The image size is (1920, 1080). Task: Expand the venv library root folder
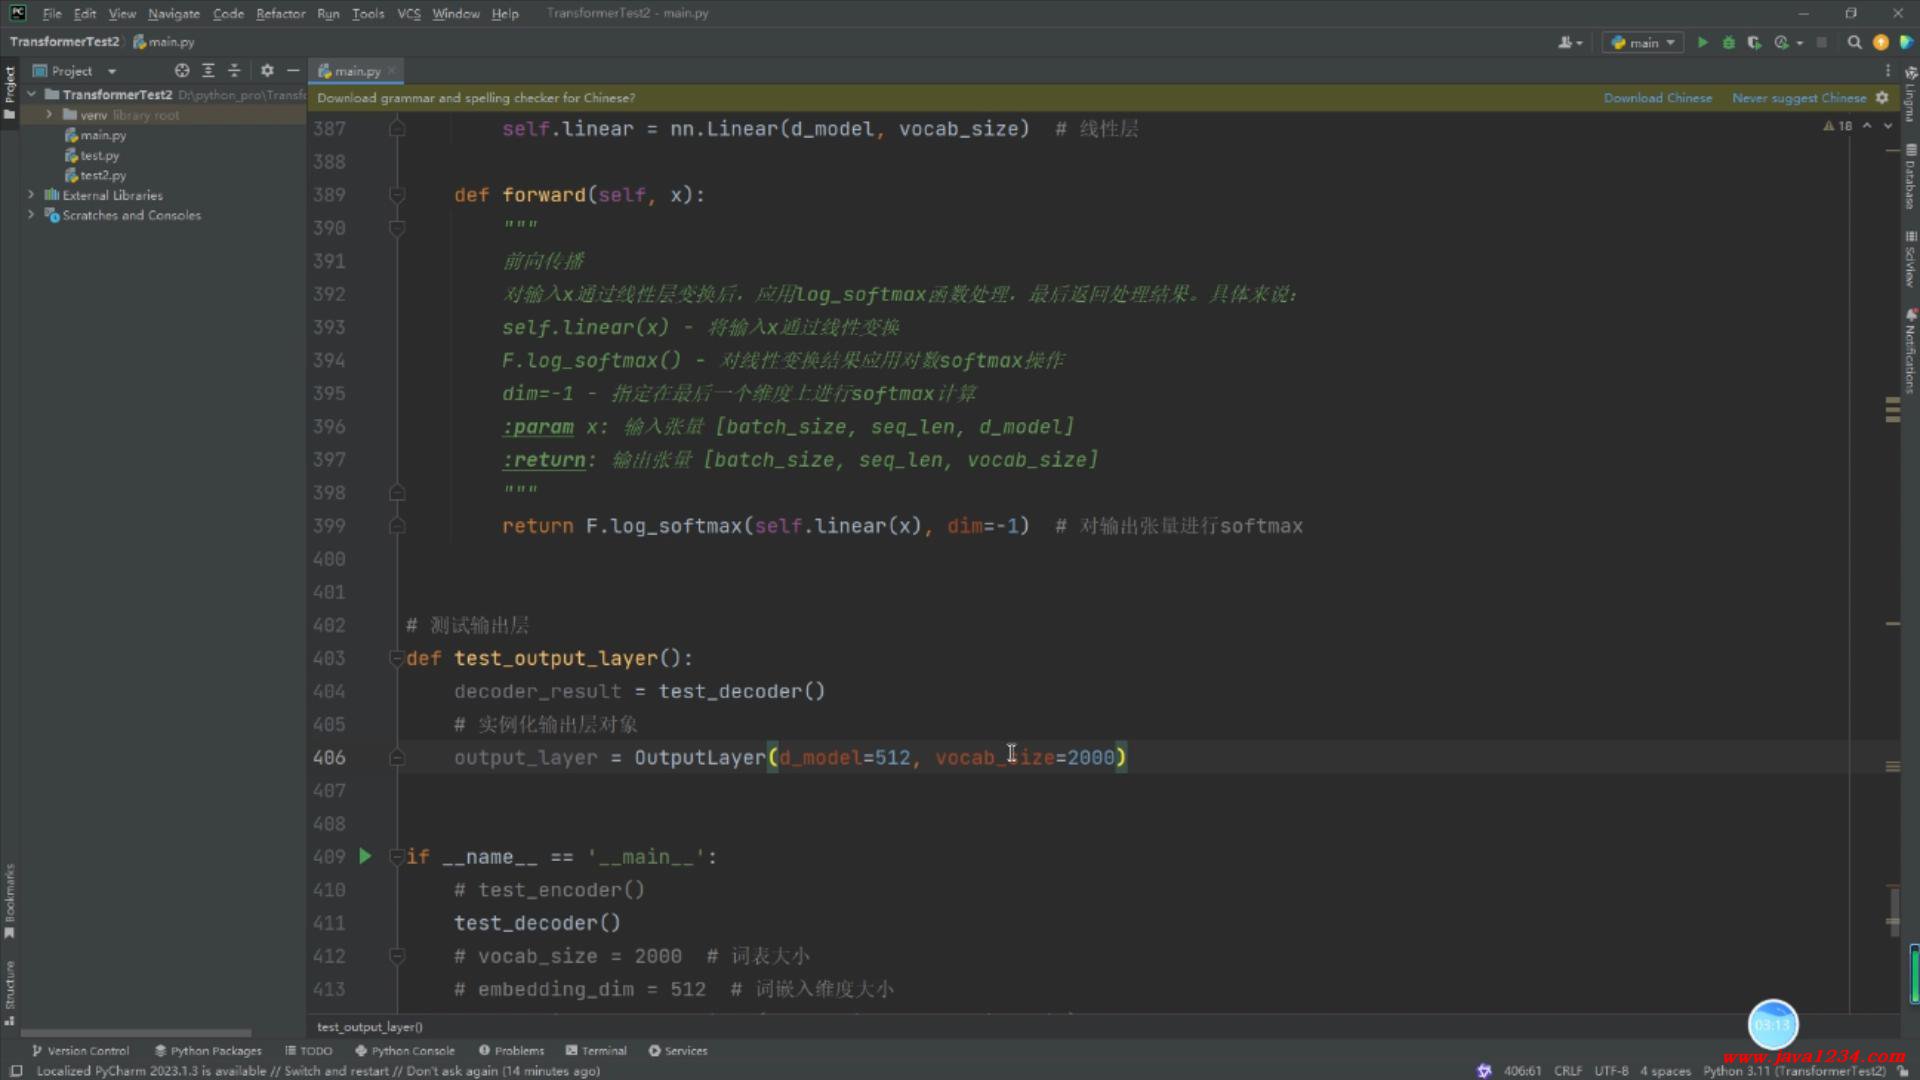point(49,115)
